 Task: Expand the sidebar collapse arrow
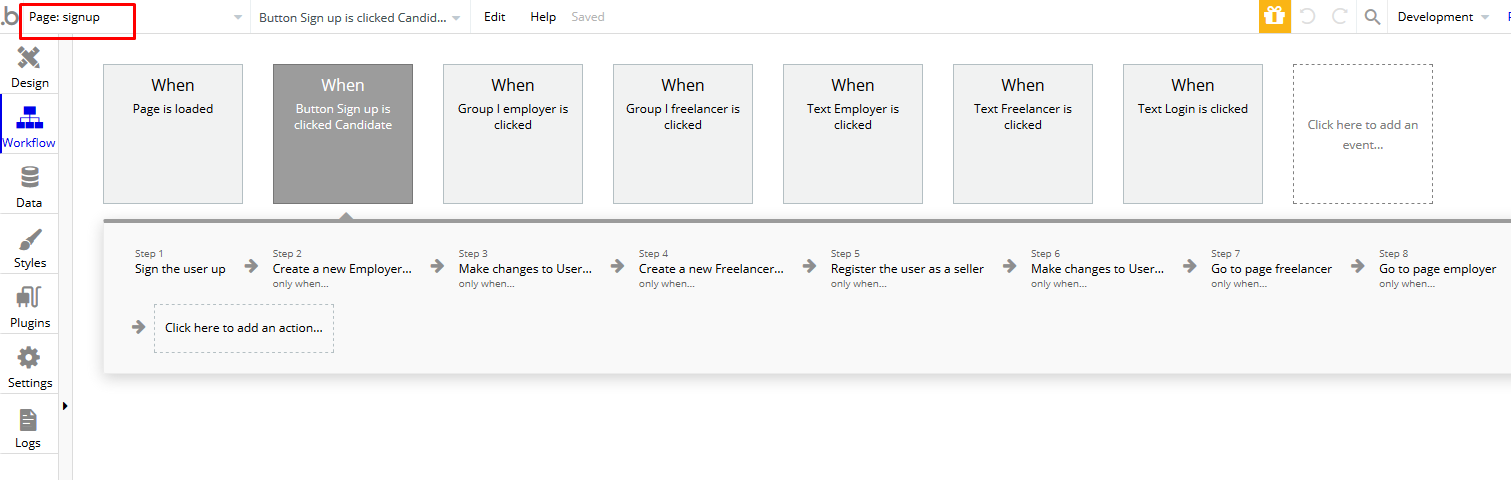(65, 406)
